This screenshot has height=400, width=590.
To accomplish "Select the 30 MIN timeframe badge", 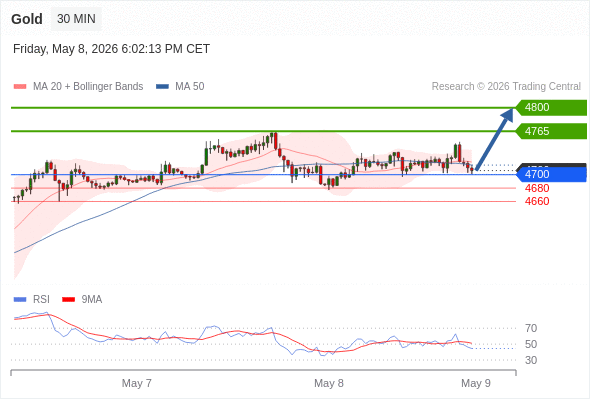I will click(x=76, y=19).
